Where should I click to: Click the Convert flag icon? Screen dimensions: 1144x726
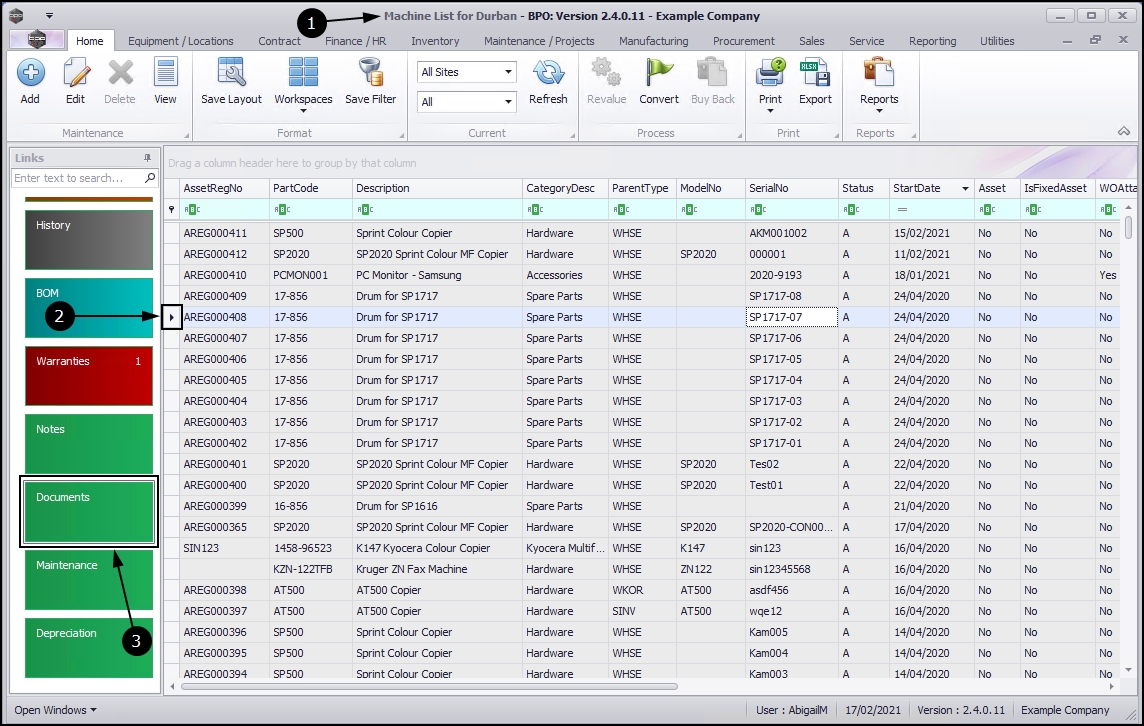click(x=659, y=74)
